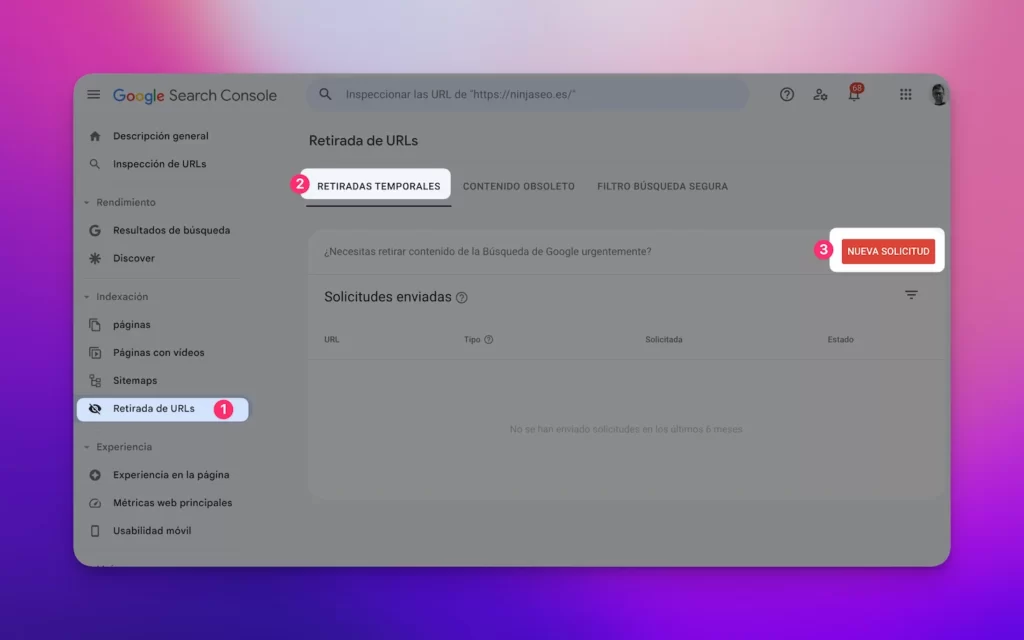Viewport: 1024px width, 640px height.
Task: Click the filter icon above Solicitudes enviadas
Action: [911, 295]
